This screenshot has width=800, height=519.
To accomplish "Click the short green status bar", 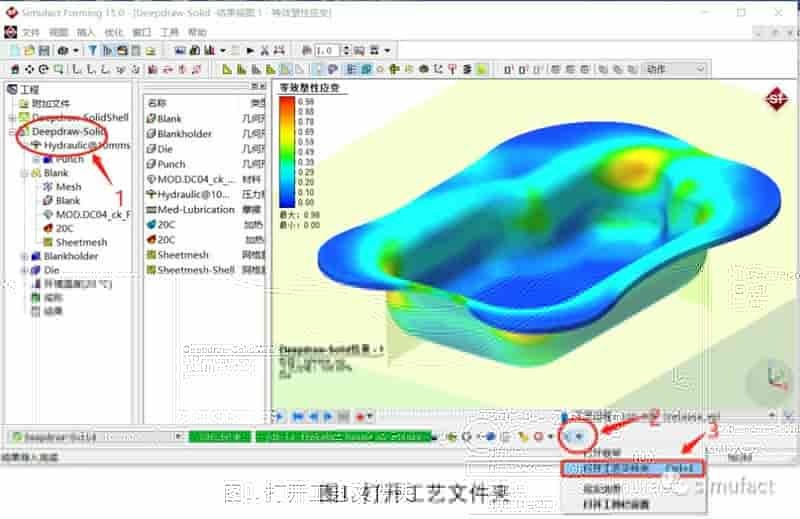I will click(220, 437).
